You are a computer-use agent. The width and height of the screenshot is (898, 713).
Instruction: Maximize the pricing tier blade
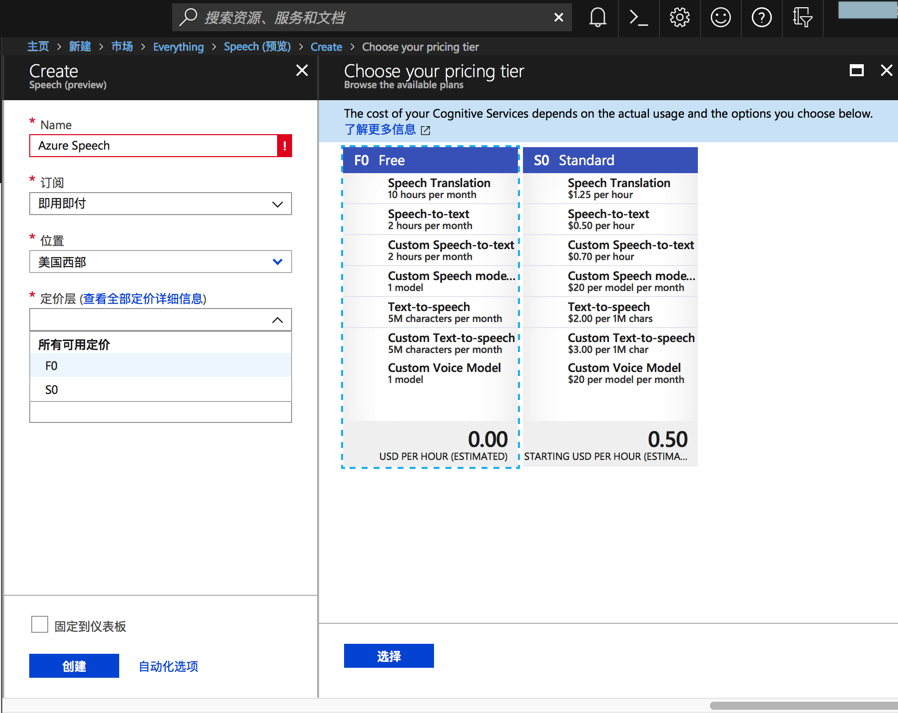pyautogui.click(x=857, y=70)
